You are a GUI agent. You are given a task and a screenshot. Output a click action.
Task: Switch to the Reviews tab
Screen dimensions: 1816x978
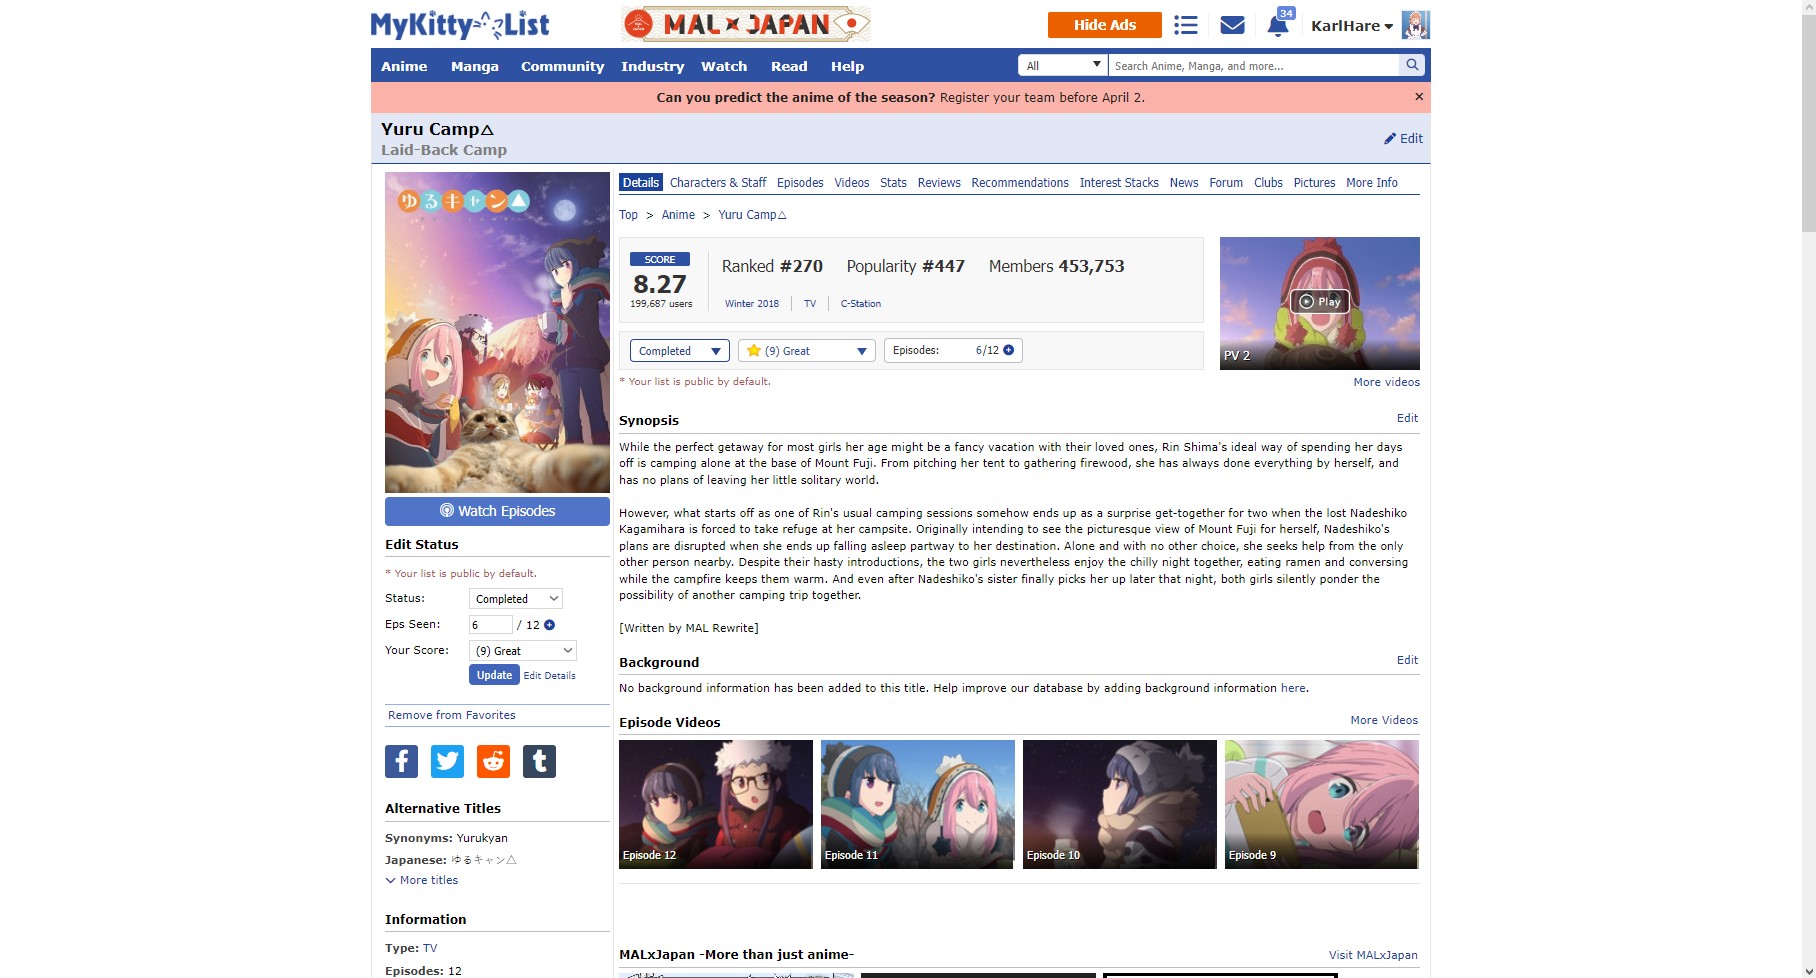[939, 183]
